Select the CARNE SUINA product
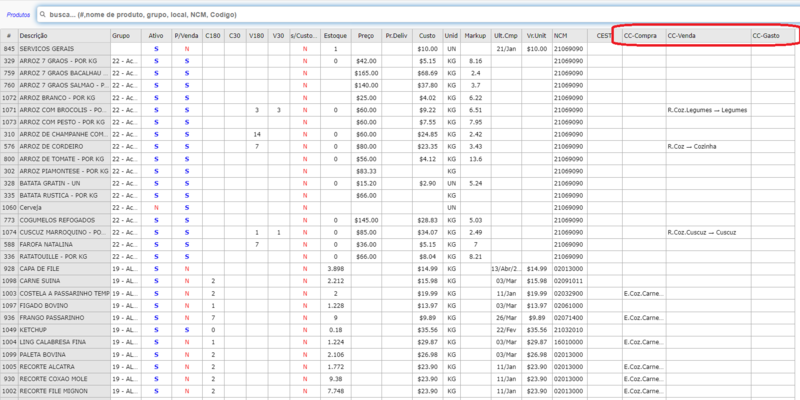The image size is (800, 400). coord(64,281)
